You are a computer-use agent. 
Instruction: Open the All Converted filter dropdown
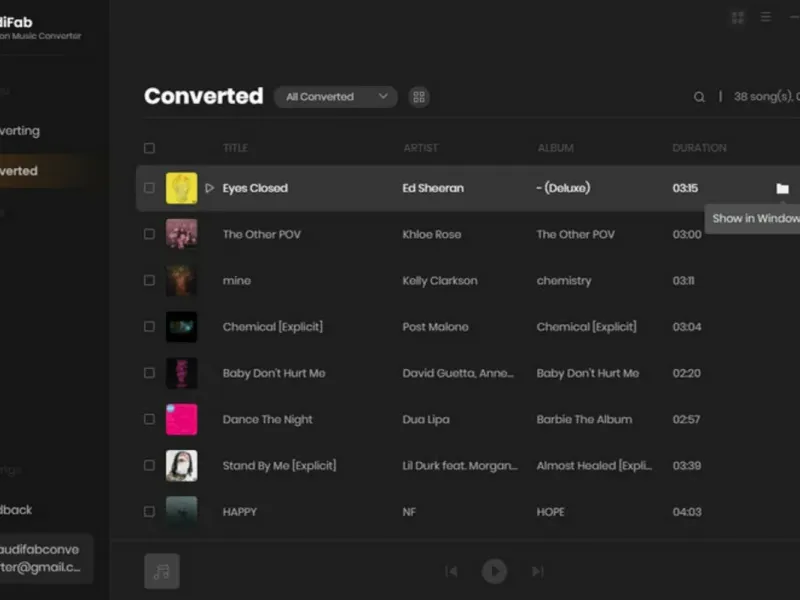point(336,97)
